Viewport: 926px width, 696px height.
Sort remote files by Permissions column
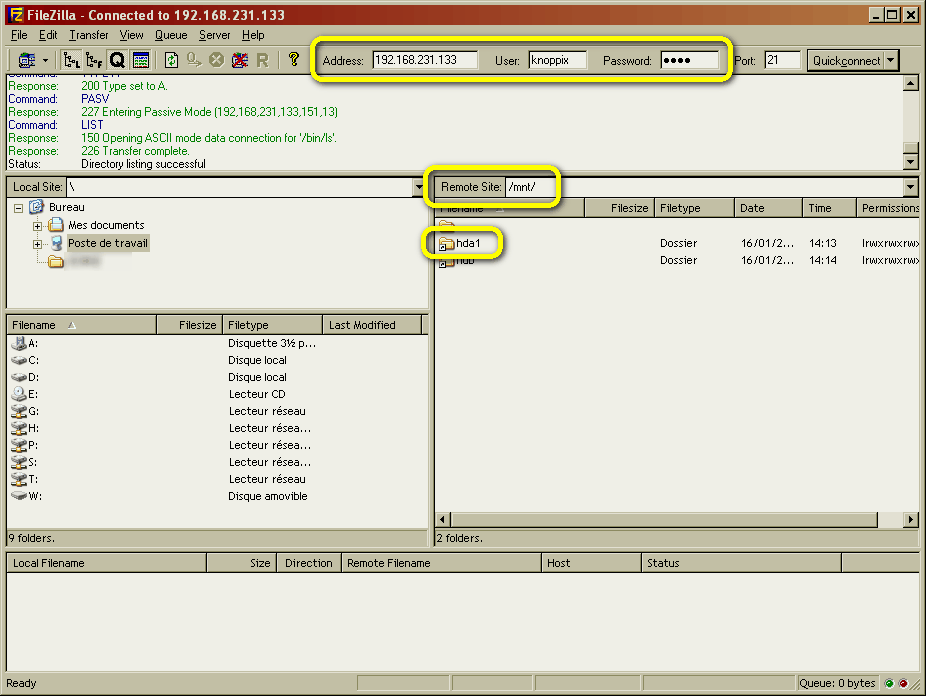(x=889, y=208)
